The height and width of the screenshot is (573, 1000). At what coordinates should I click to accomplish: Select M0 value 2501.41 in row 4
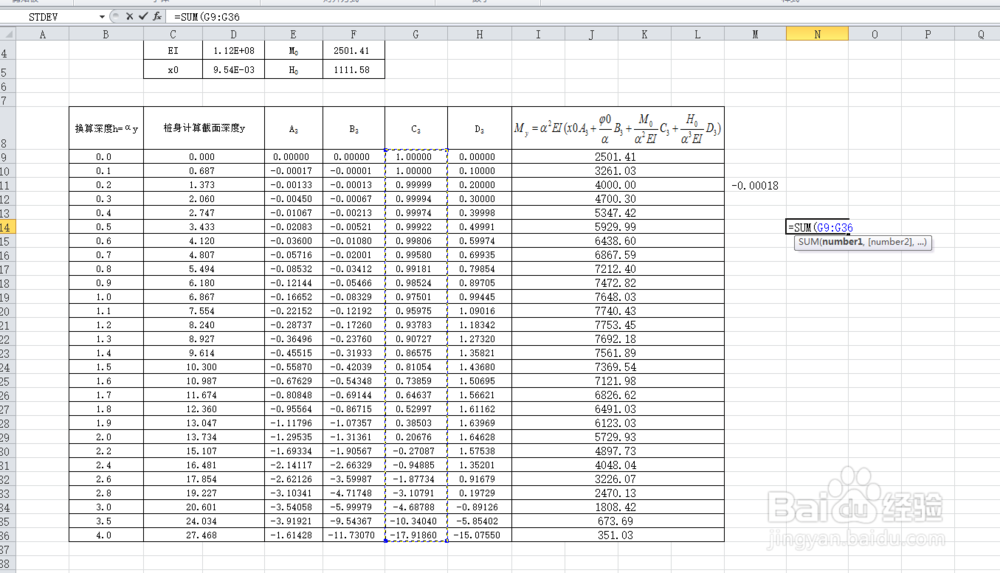(x=353, y=50)
